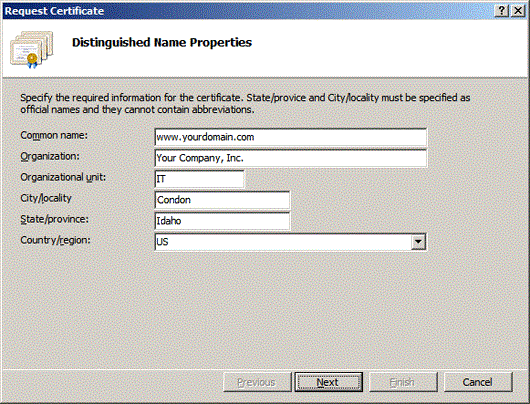The width and height of the screenshot is (530, 404).
Task: Click the greyed-out Finish button
Action: pos(403,382)
